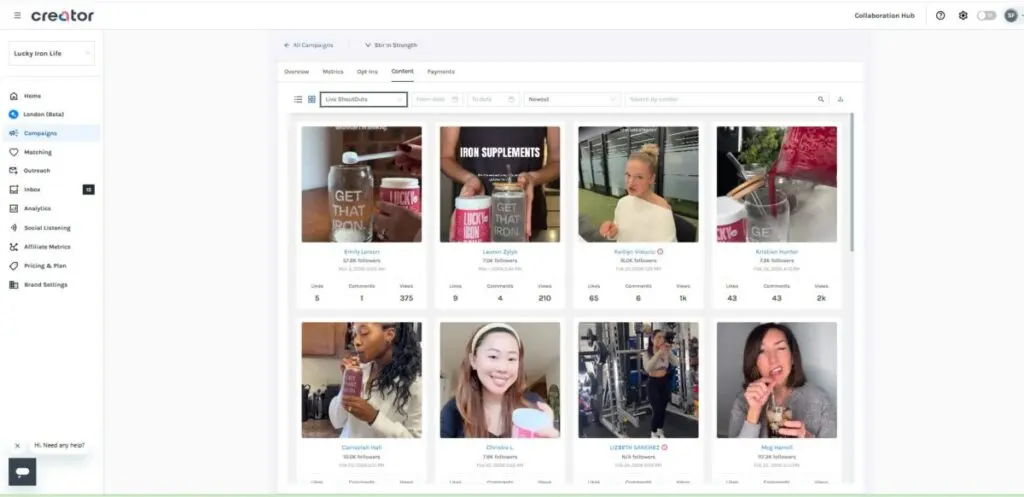Viewport: 1024px width, 497px height.
Task: Expand the Stir in Strength campaign selector
Action: 391,45
